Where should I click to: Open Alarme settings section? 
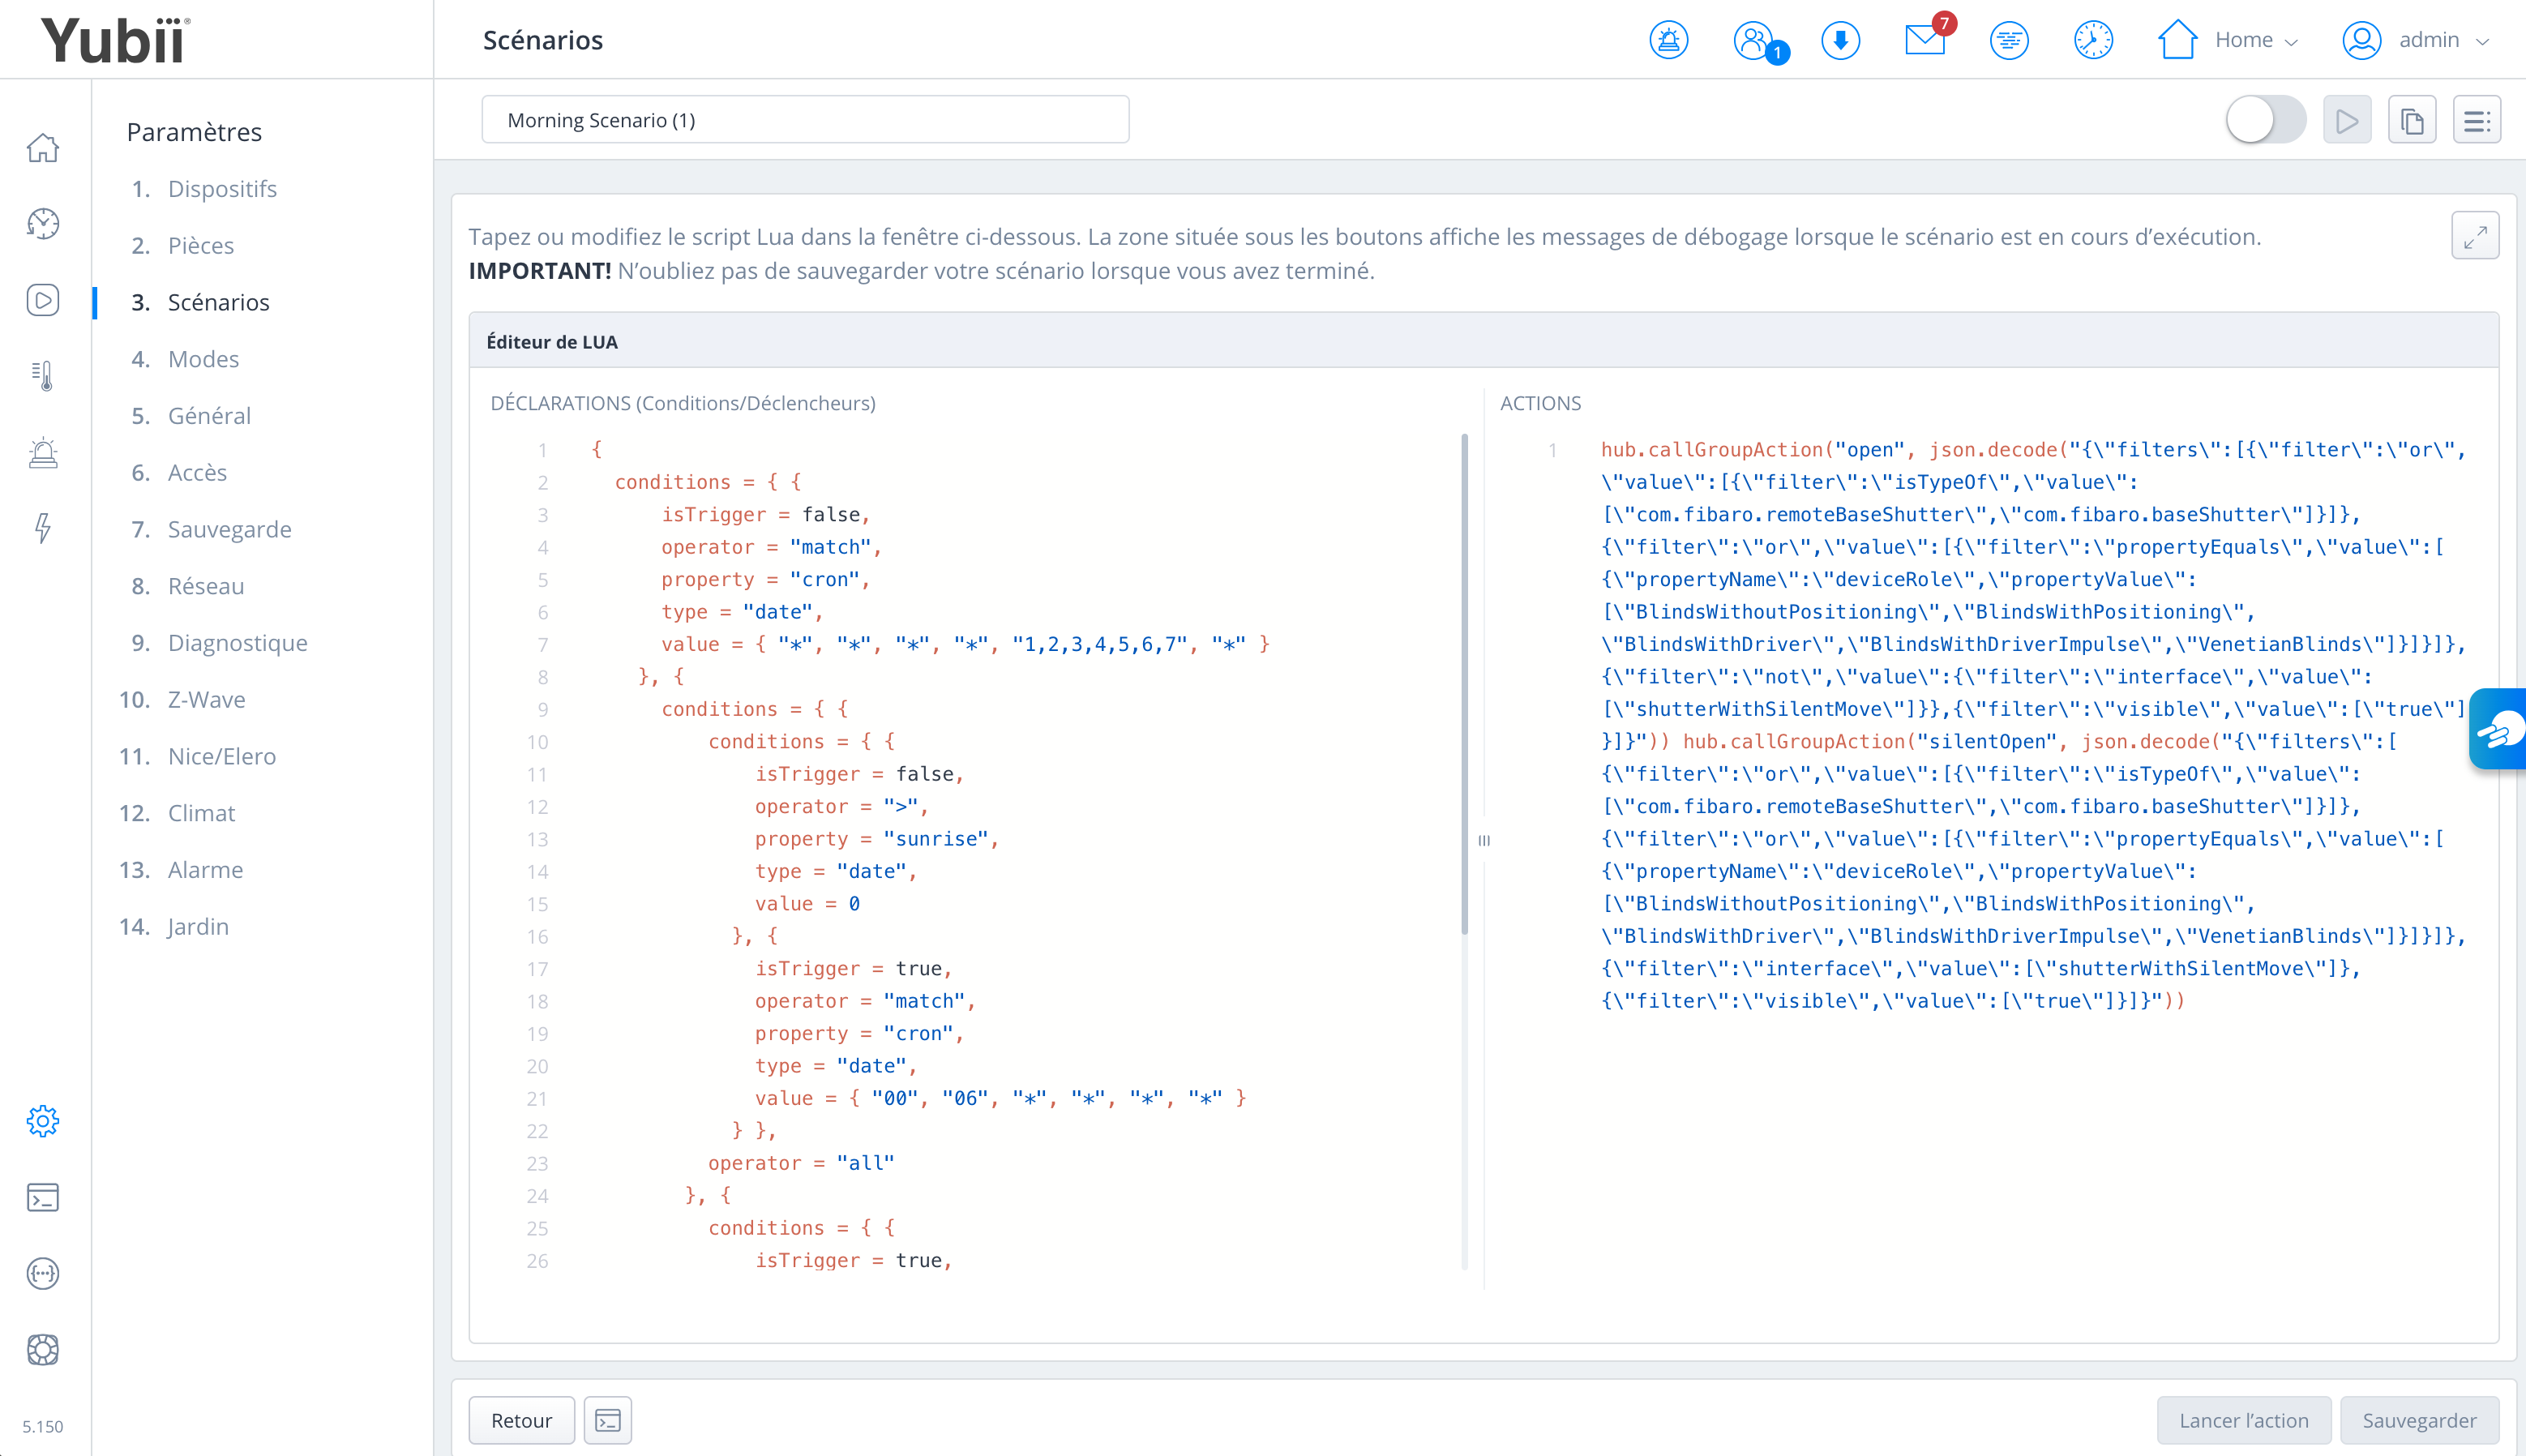click(x=205, y=870)
